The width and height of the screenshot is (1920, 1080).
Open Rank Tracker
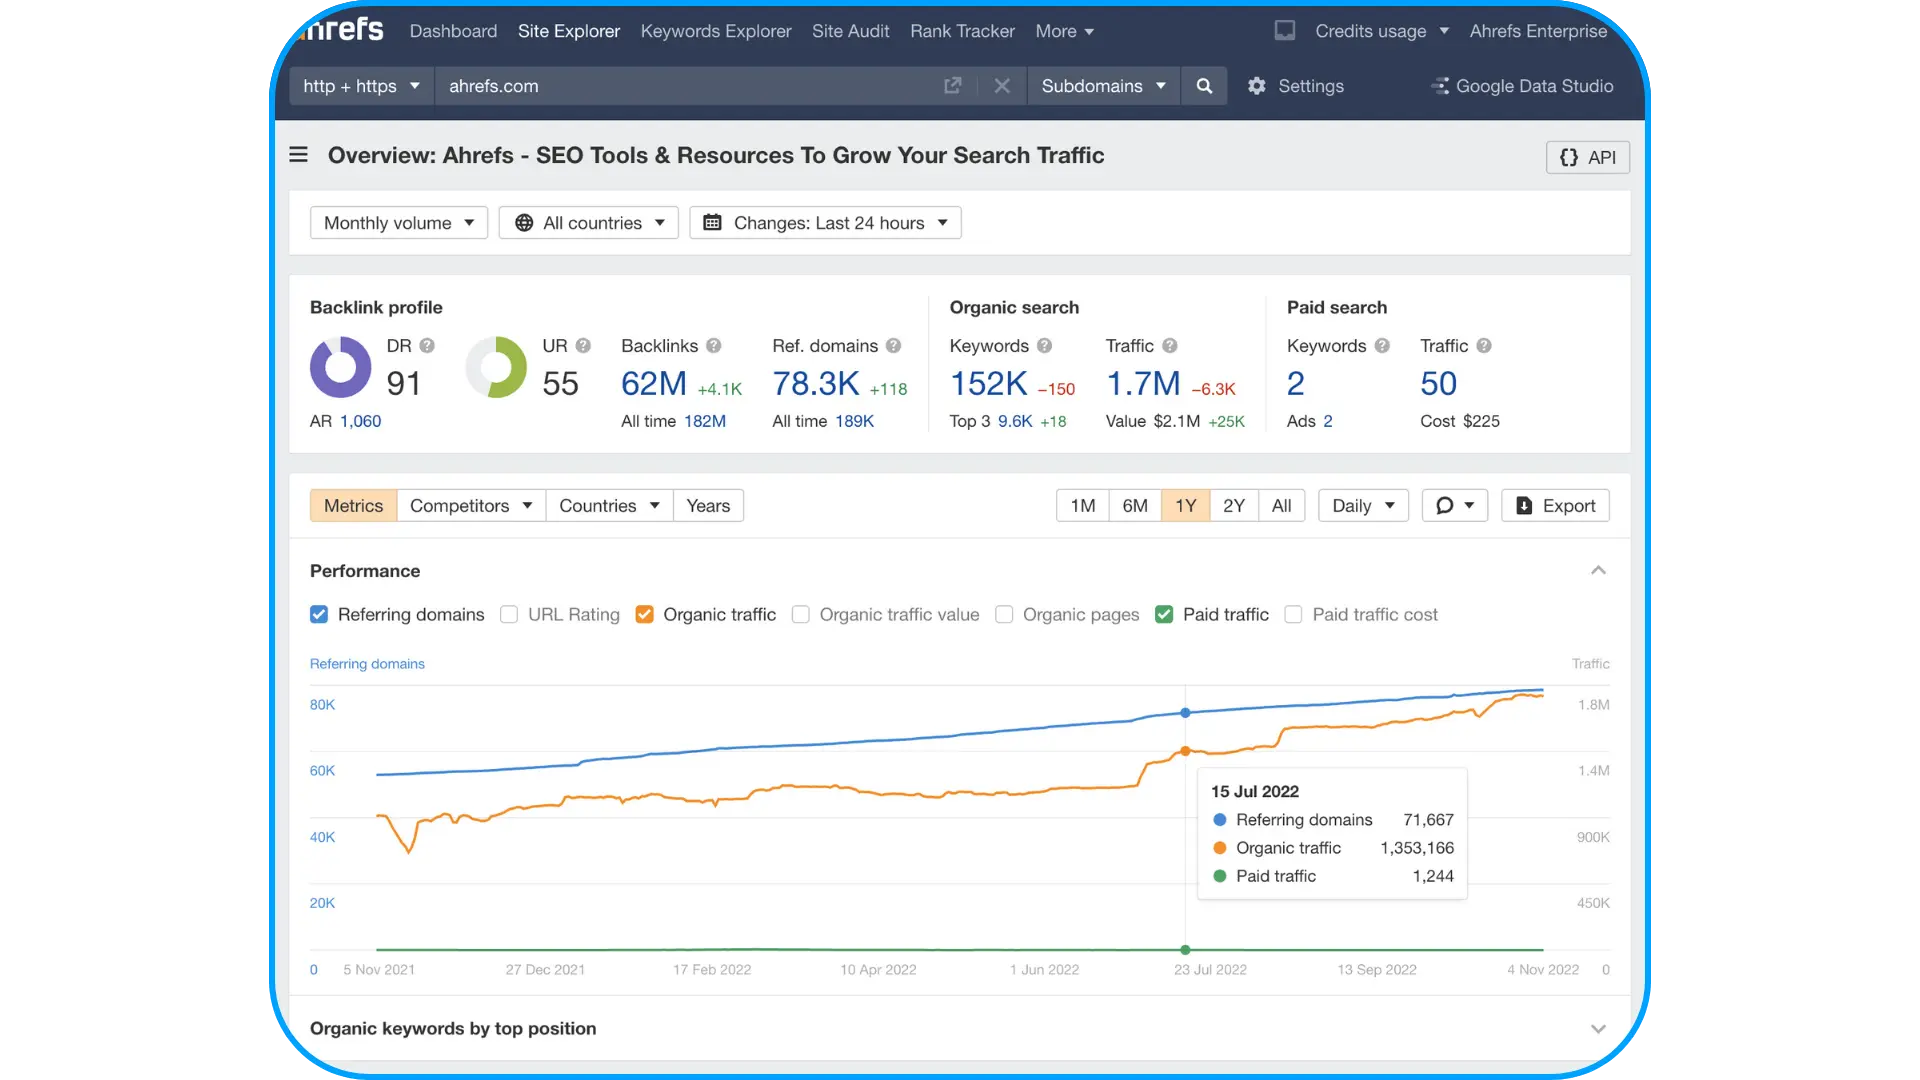(962, 31)
